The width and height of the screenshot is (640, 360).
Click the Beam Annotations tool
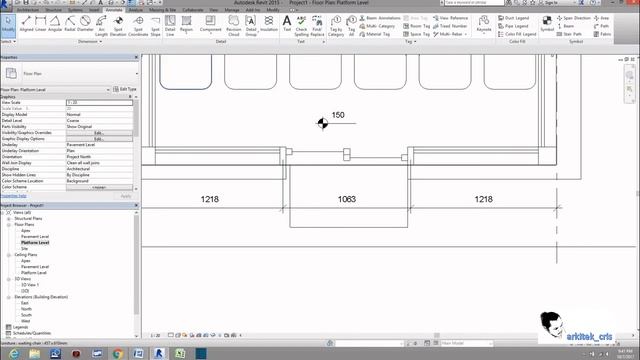[380, 18]
